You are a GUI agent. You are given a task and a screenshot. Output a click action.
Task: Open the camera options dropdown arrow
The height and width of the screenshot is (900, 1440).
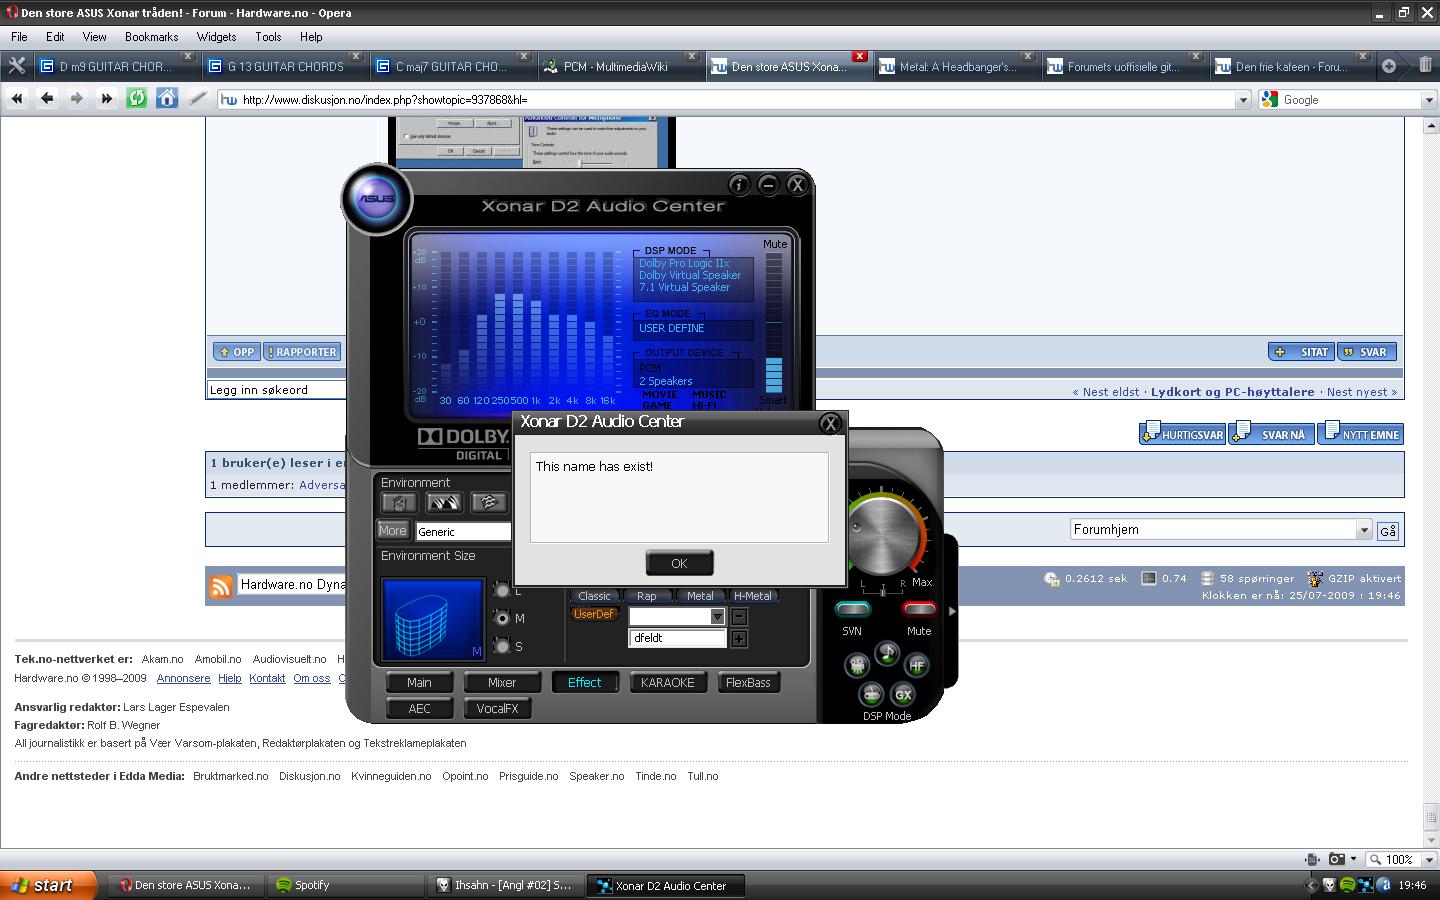[1353, 859]
